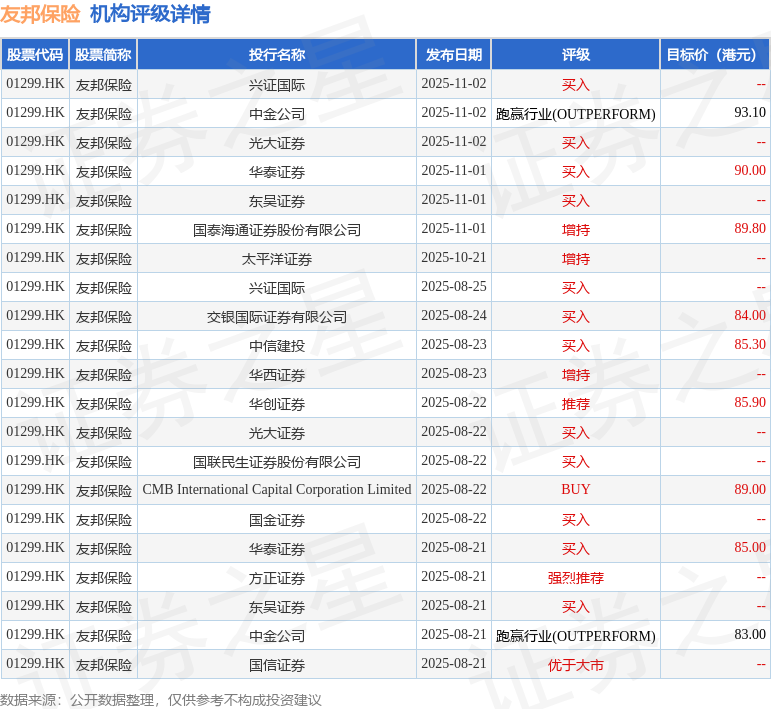Click target price 89.80
771x709 pixels.
click(750, 229)
